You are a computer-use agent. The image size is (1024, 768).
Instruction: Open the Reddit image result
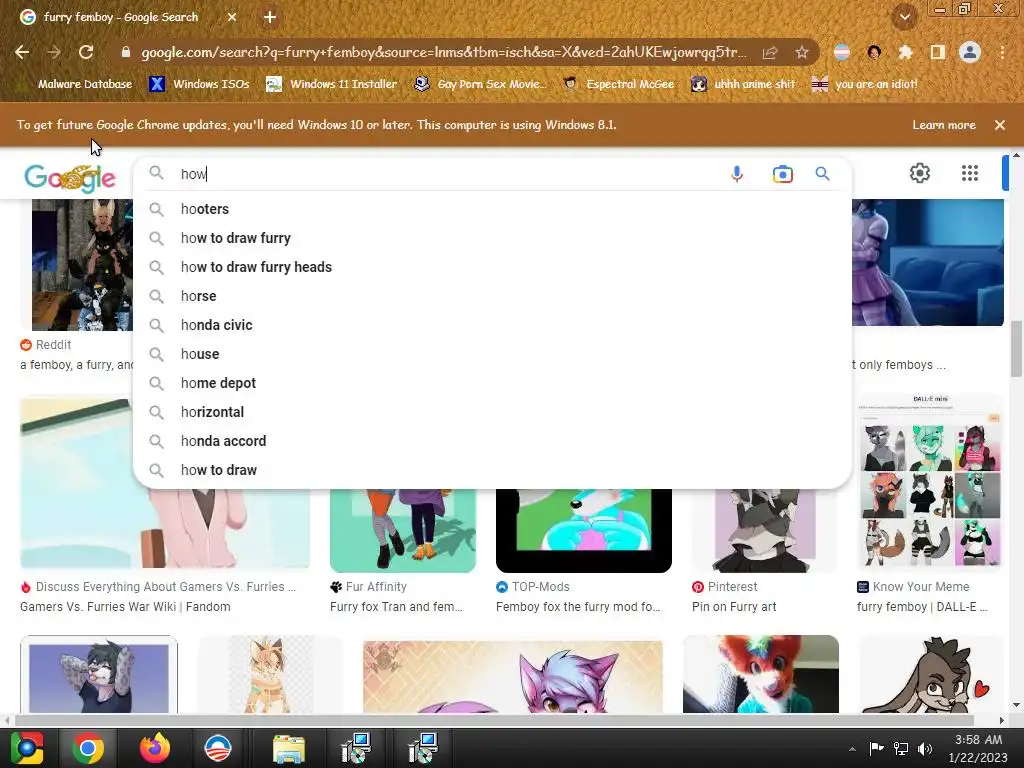click(x=82, y=264)
